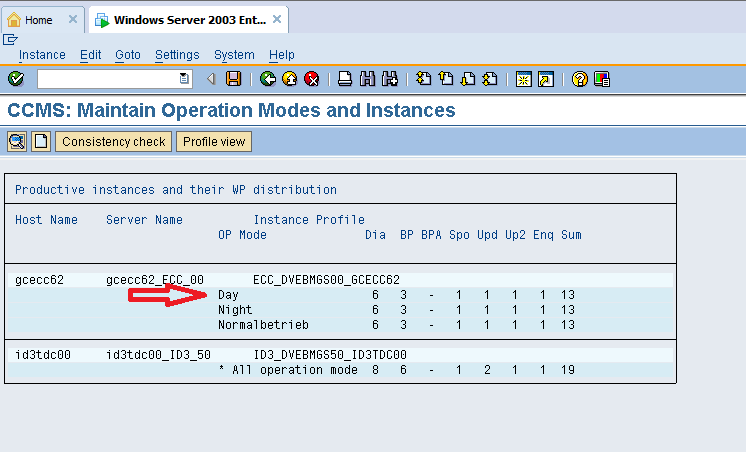Open the Instance menu
Viewport: 746px width, 452px height.
pos(42,55)
